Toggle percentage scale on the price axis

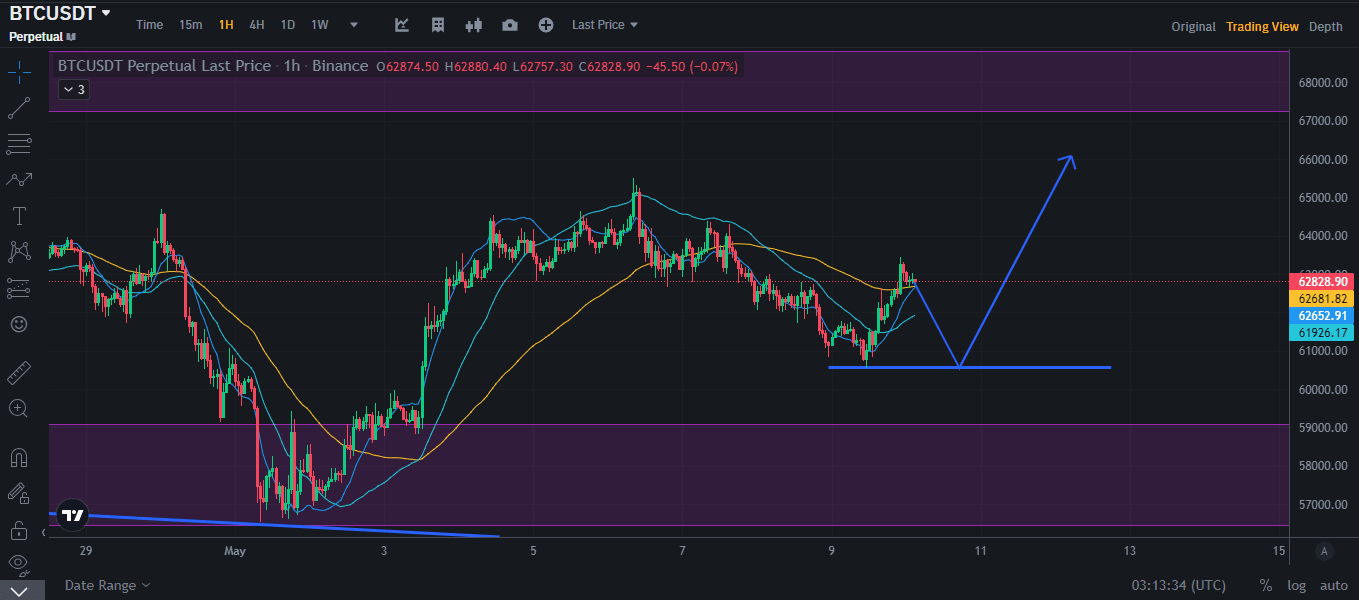(x=1264, y=585)
